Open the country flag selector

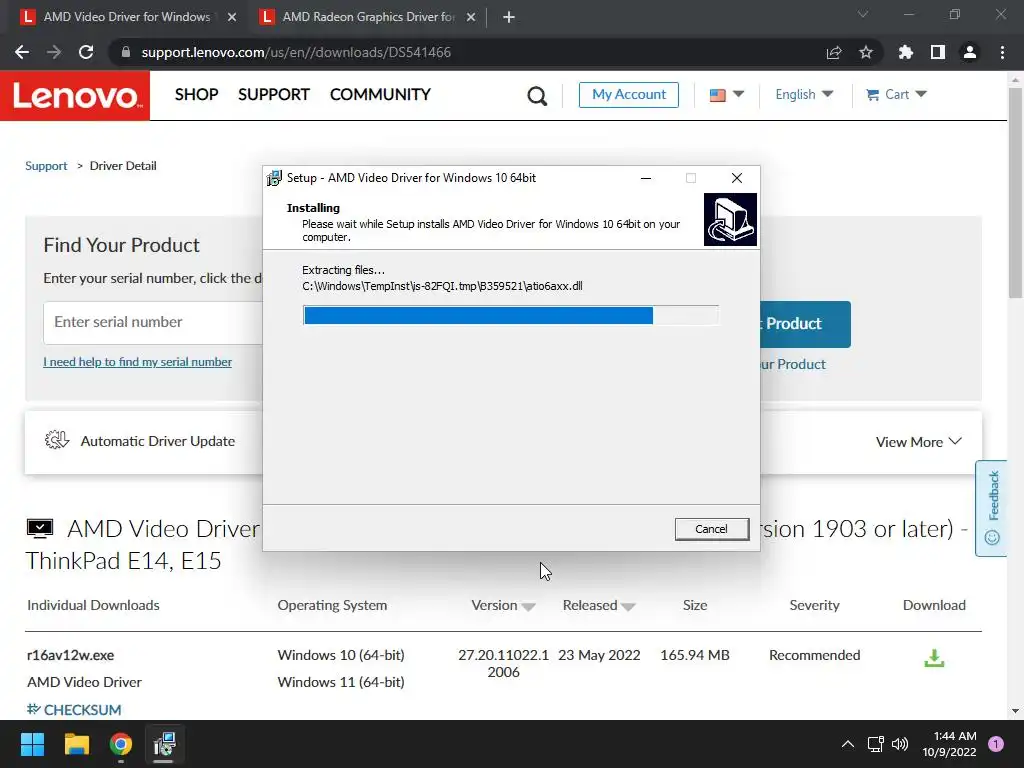727,95
